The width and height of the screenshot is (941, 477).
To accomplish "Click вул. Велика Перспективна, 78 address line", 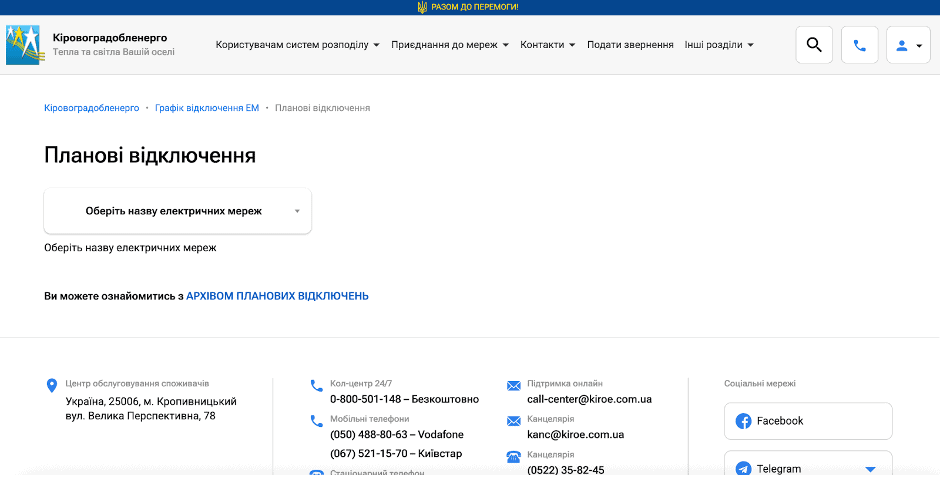I will pyautogui.click(x=140, y=416).
